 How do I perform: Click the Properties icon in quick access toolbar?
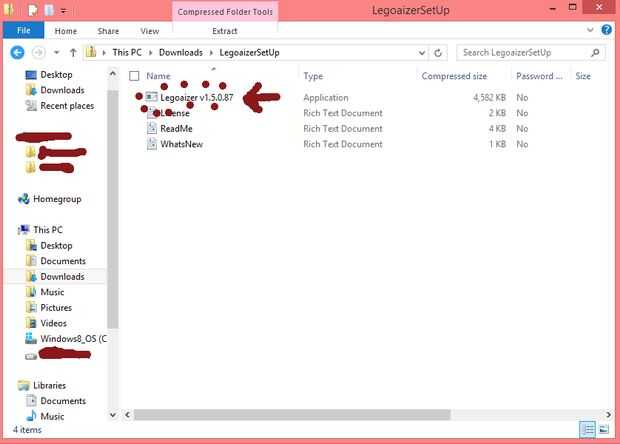tap(33, 10)
